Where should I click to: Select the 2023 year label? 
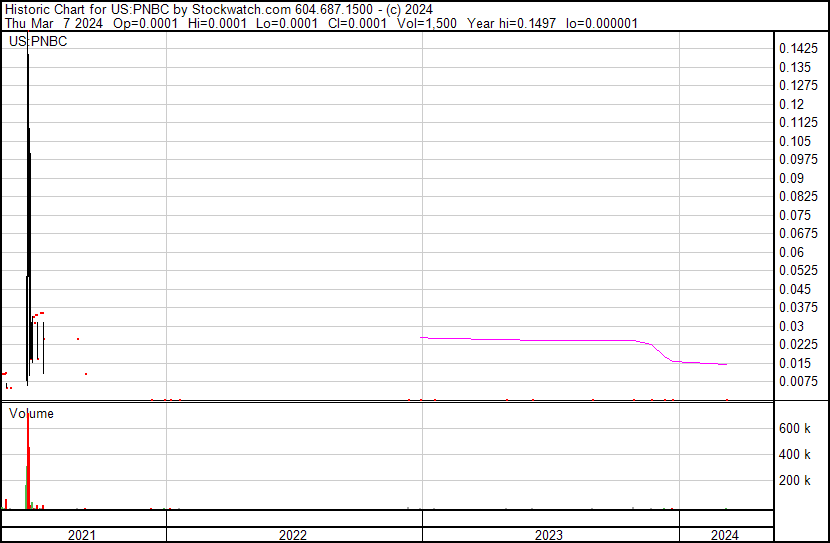coord(550,535)
